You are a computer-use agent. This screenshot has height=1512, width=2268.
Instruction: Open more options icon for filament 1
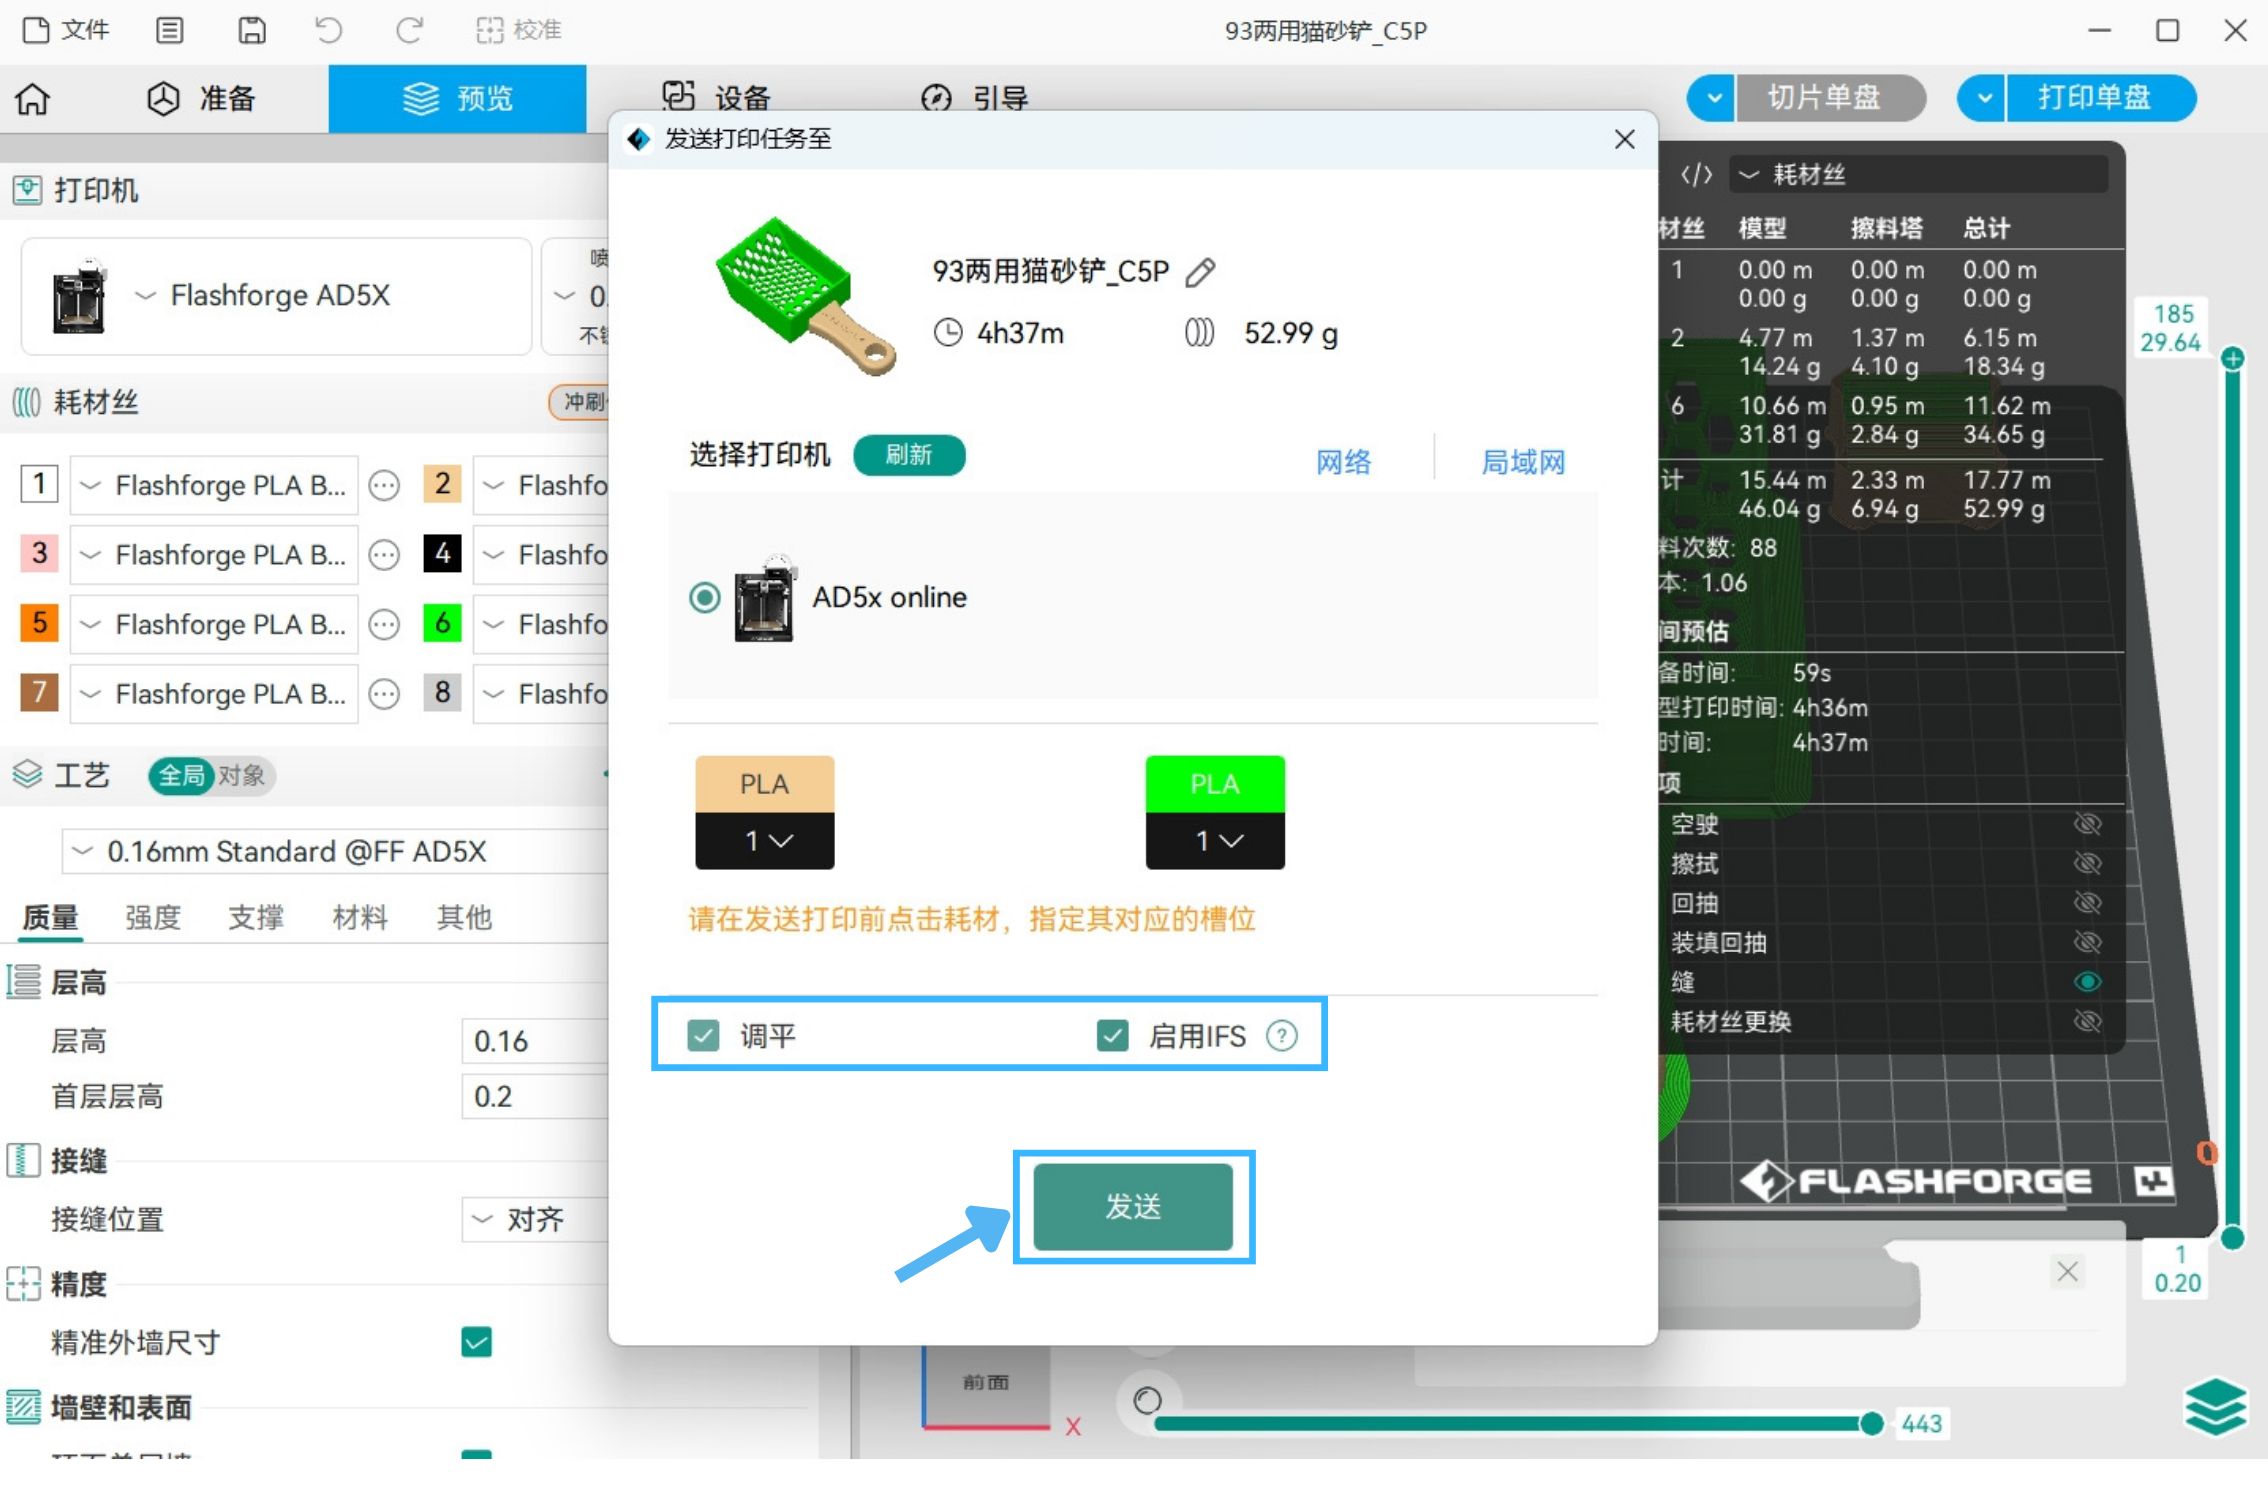(x=384, y=486)
